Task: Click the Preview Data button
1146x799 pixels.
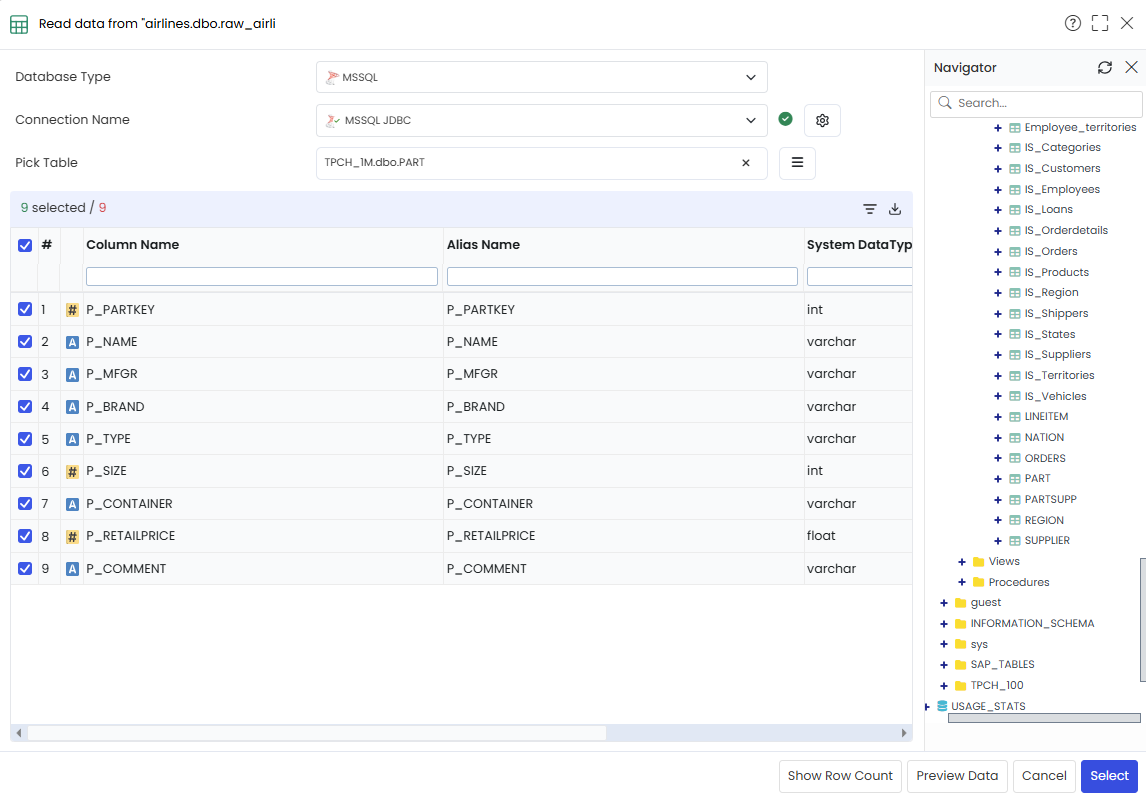Action: [957, 776]
